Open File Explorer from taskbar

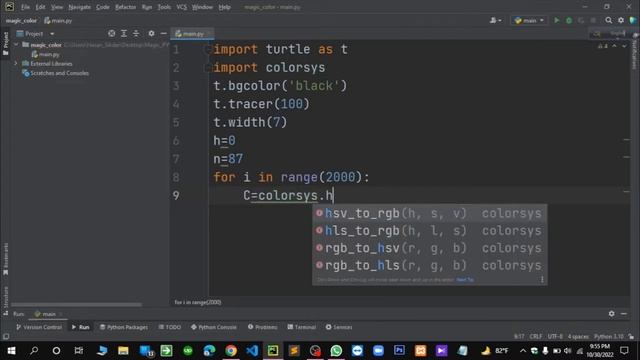click(123, 351)
